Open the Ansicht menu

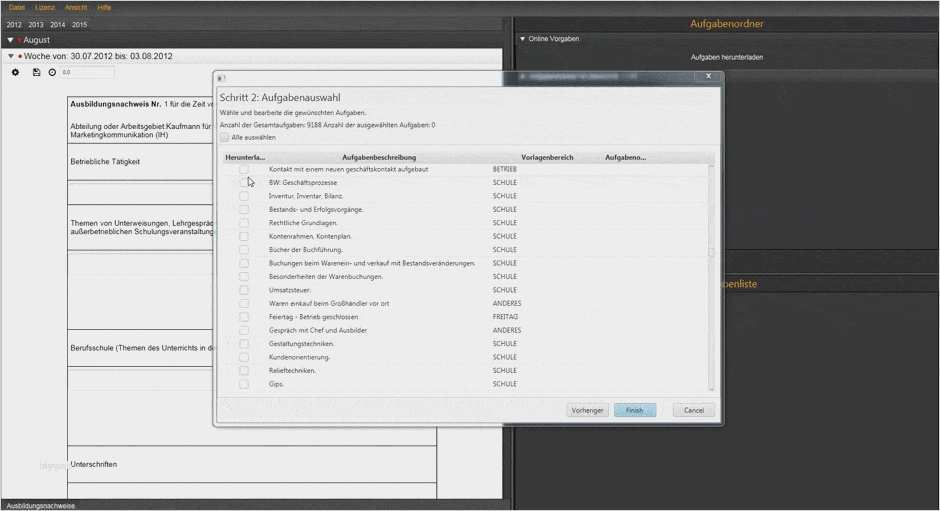point(76,7)
